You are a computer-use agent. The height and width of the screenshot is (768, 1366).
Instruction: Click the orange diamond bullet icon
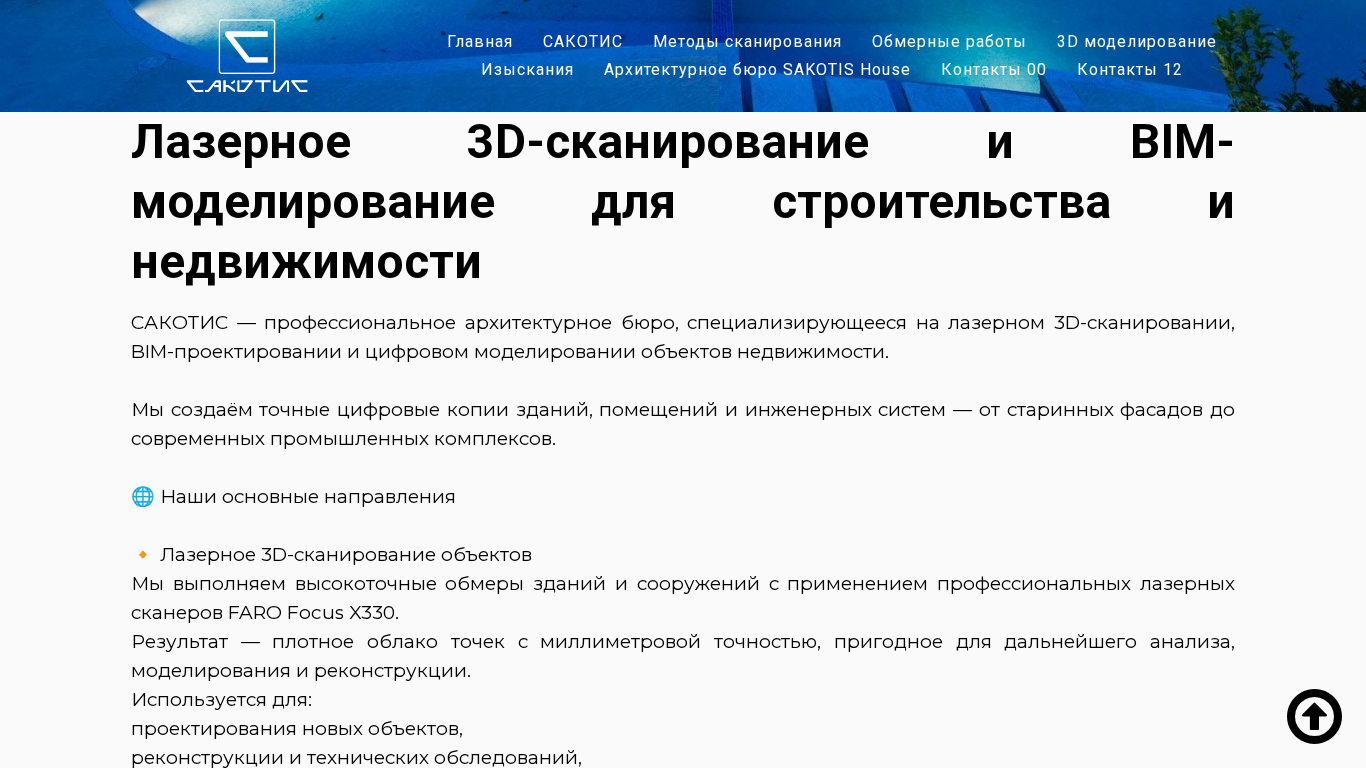[x=142, y=555]
